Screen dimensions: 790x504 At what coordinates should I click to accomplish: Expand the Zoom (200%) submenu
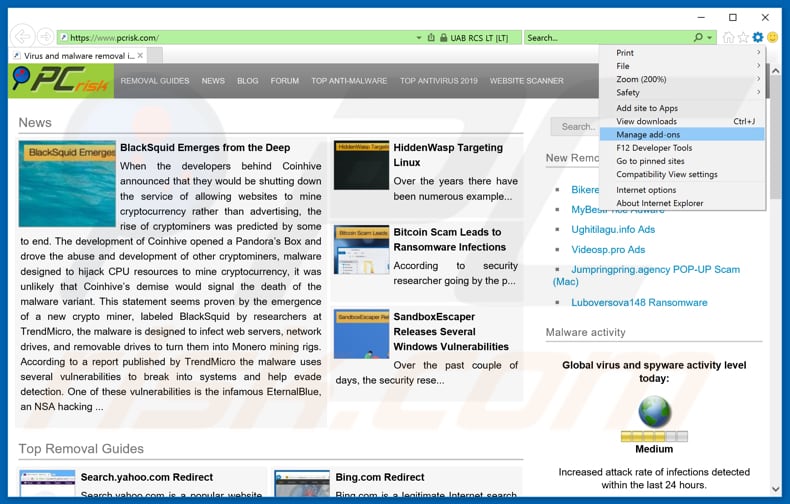[x=682, y=79]
